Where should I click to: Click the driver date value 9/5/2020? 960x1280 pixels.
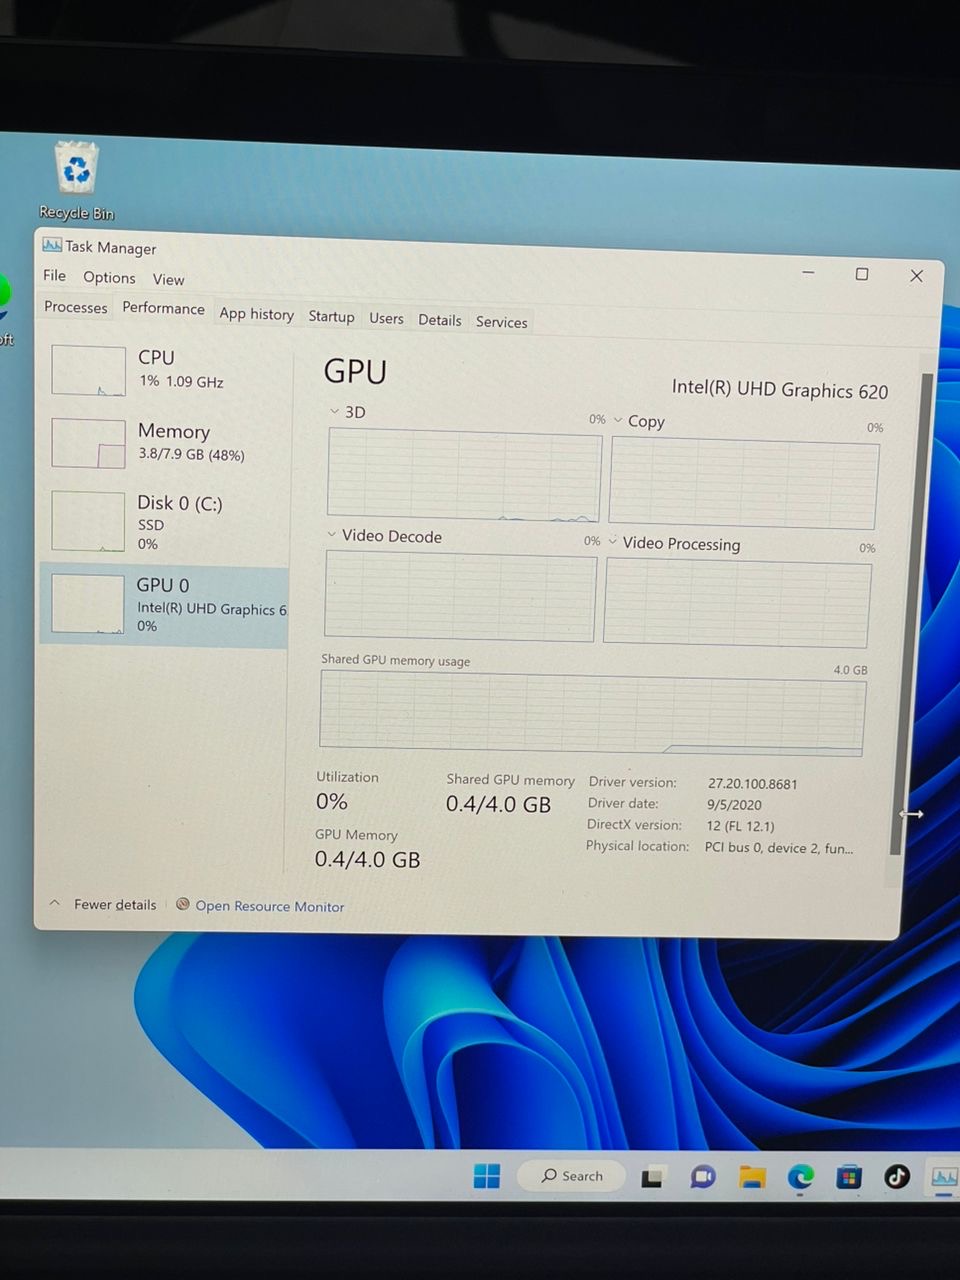pyautogui.click(x=734, y=804)
